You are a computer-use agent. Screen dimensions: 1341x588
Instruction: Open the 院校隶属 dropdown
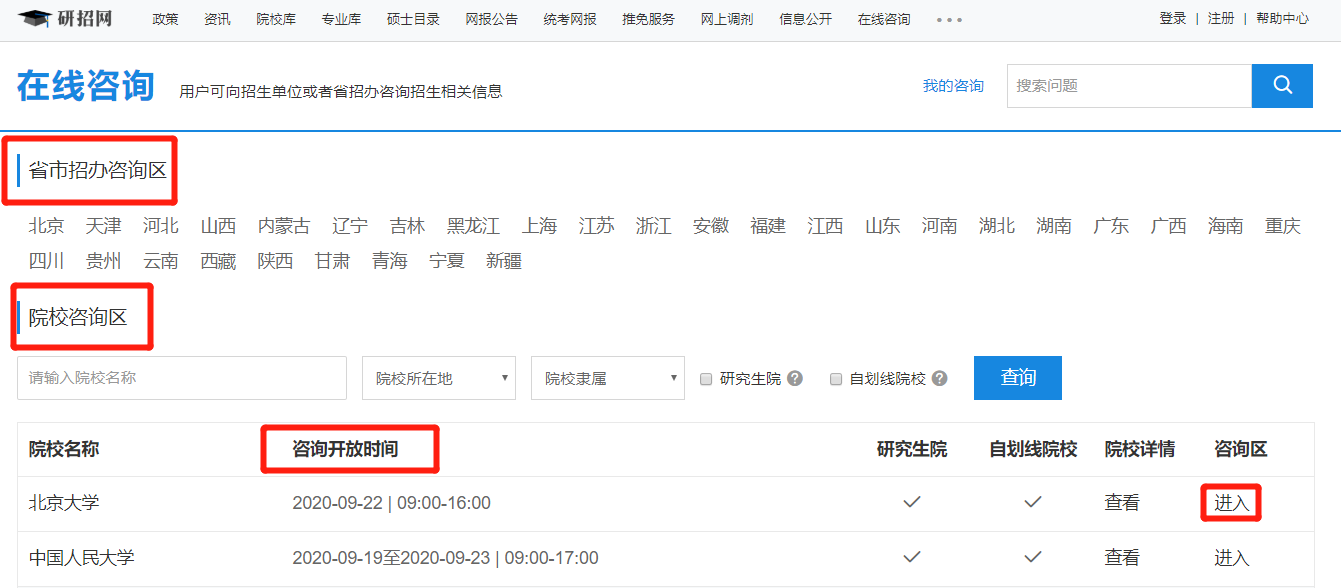point(607,378)
